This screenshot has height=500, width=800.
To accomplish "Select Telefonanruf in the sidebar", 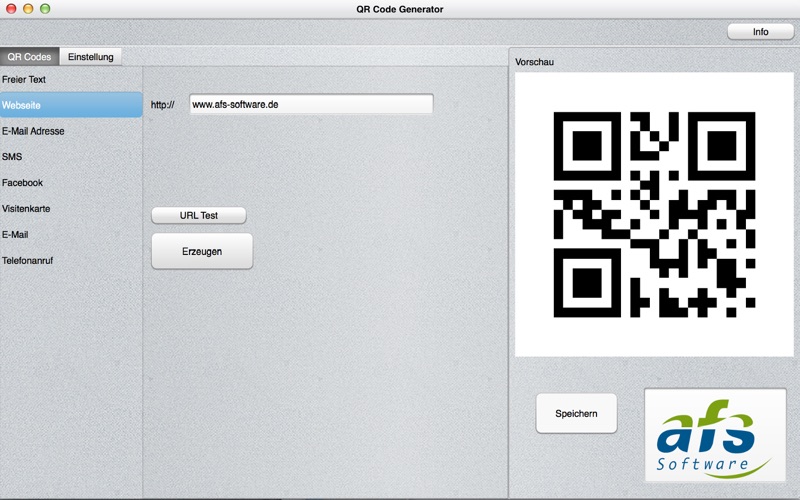I will coord(71,261).
